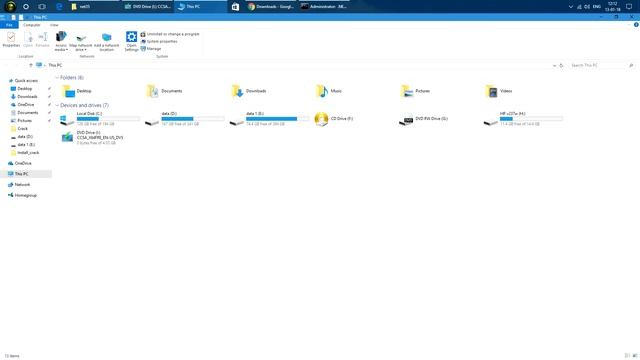The image size is (640, 360).
Task: Show hidden system tray icons chevron
Action: (x=571, y=7)
